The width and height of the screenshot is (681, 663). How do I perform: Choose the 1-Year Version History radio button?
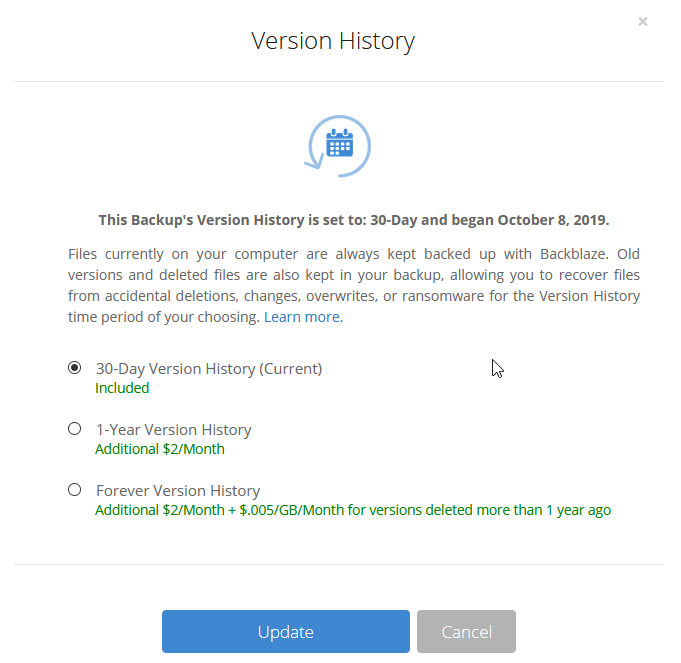coord(75,429)
